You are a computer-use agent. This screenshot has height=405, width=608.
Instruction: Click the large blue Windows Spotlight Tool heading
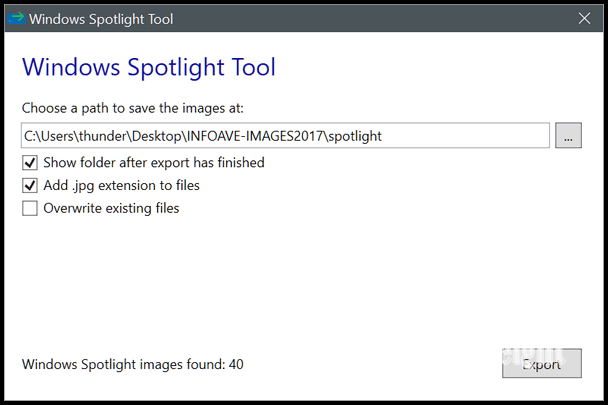[149, 67]
